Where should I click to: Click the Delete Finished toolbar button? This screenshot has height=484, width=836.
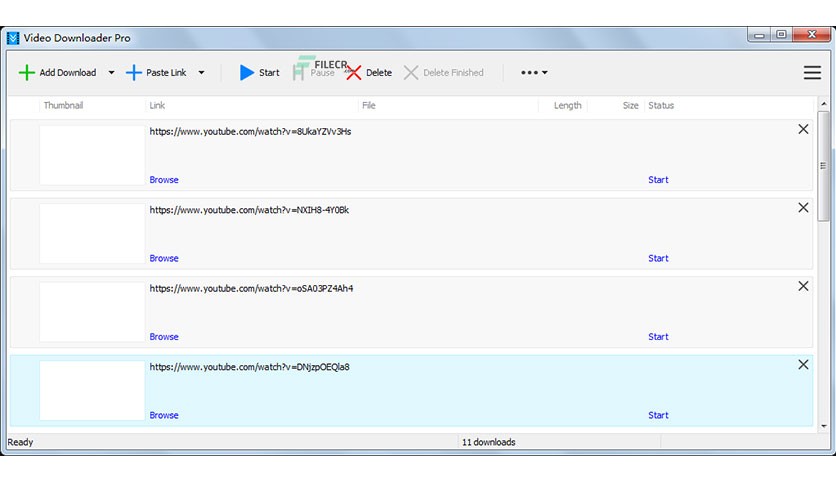(x=444, y=72)
